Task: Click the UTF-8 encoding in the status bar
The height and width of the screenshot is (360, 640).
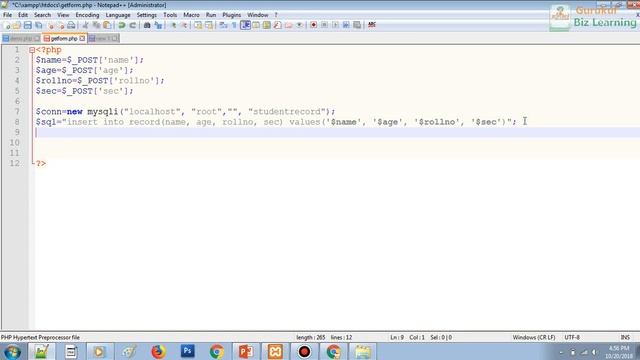Action: tap(572, 338)
